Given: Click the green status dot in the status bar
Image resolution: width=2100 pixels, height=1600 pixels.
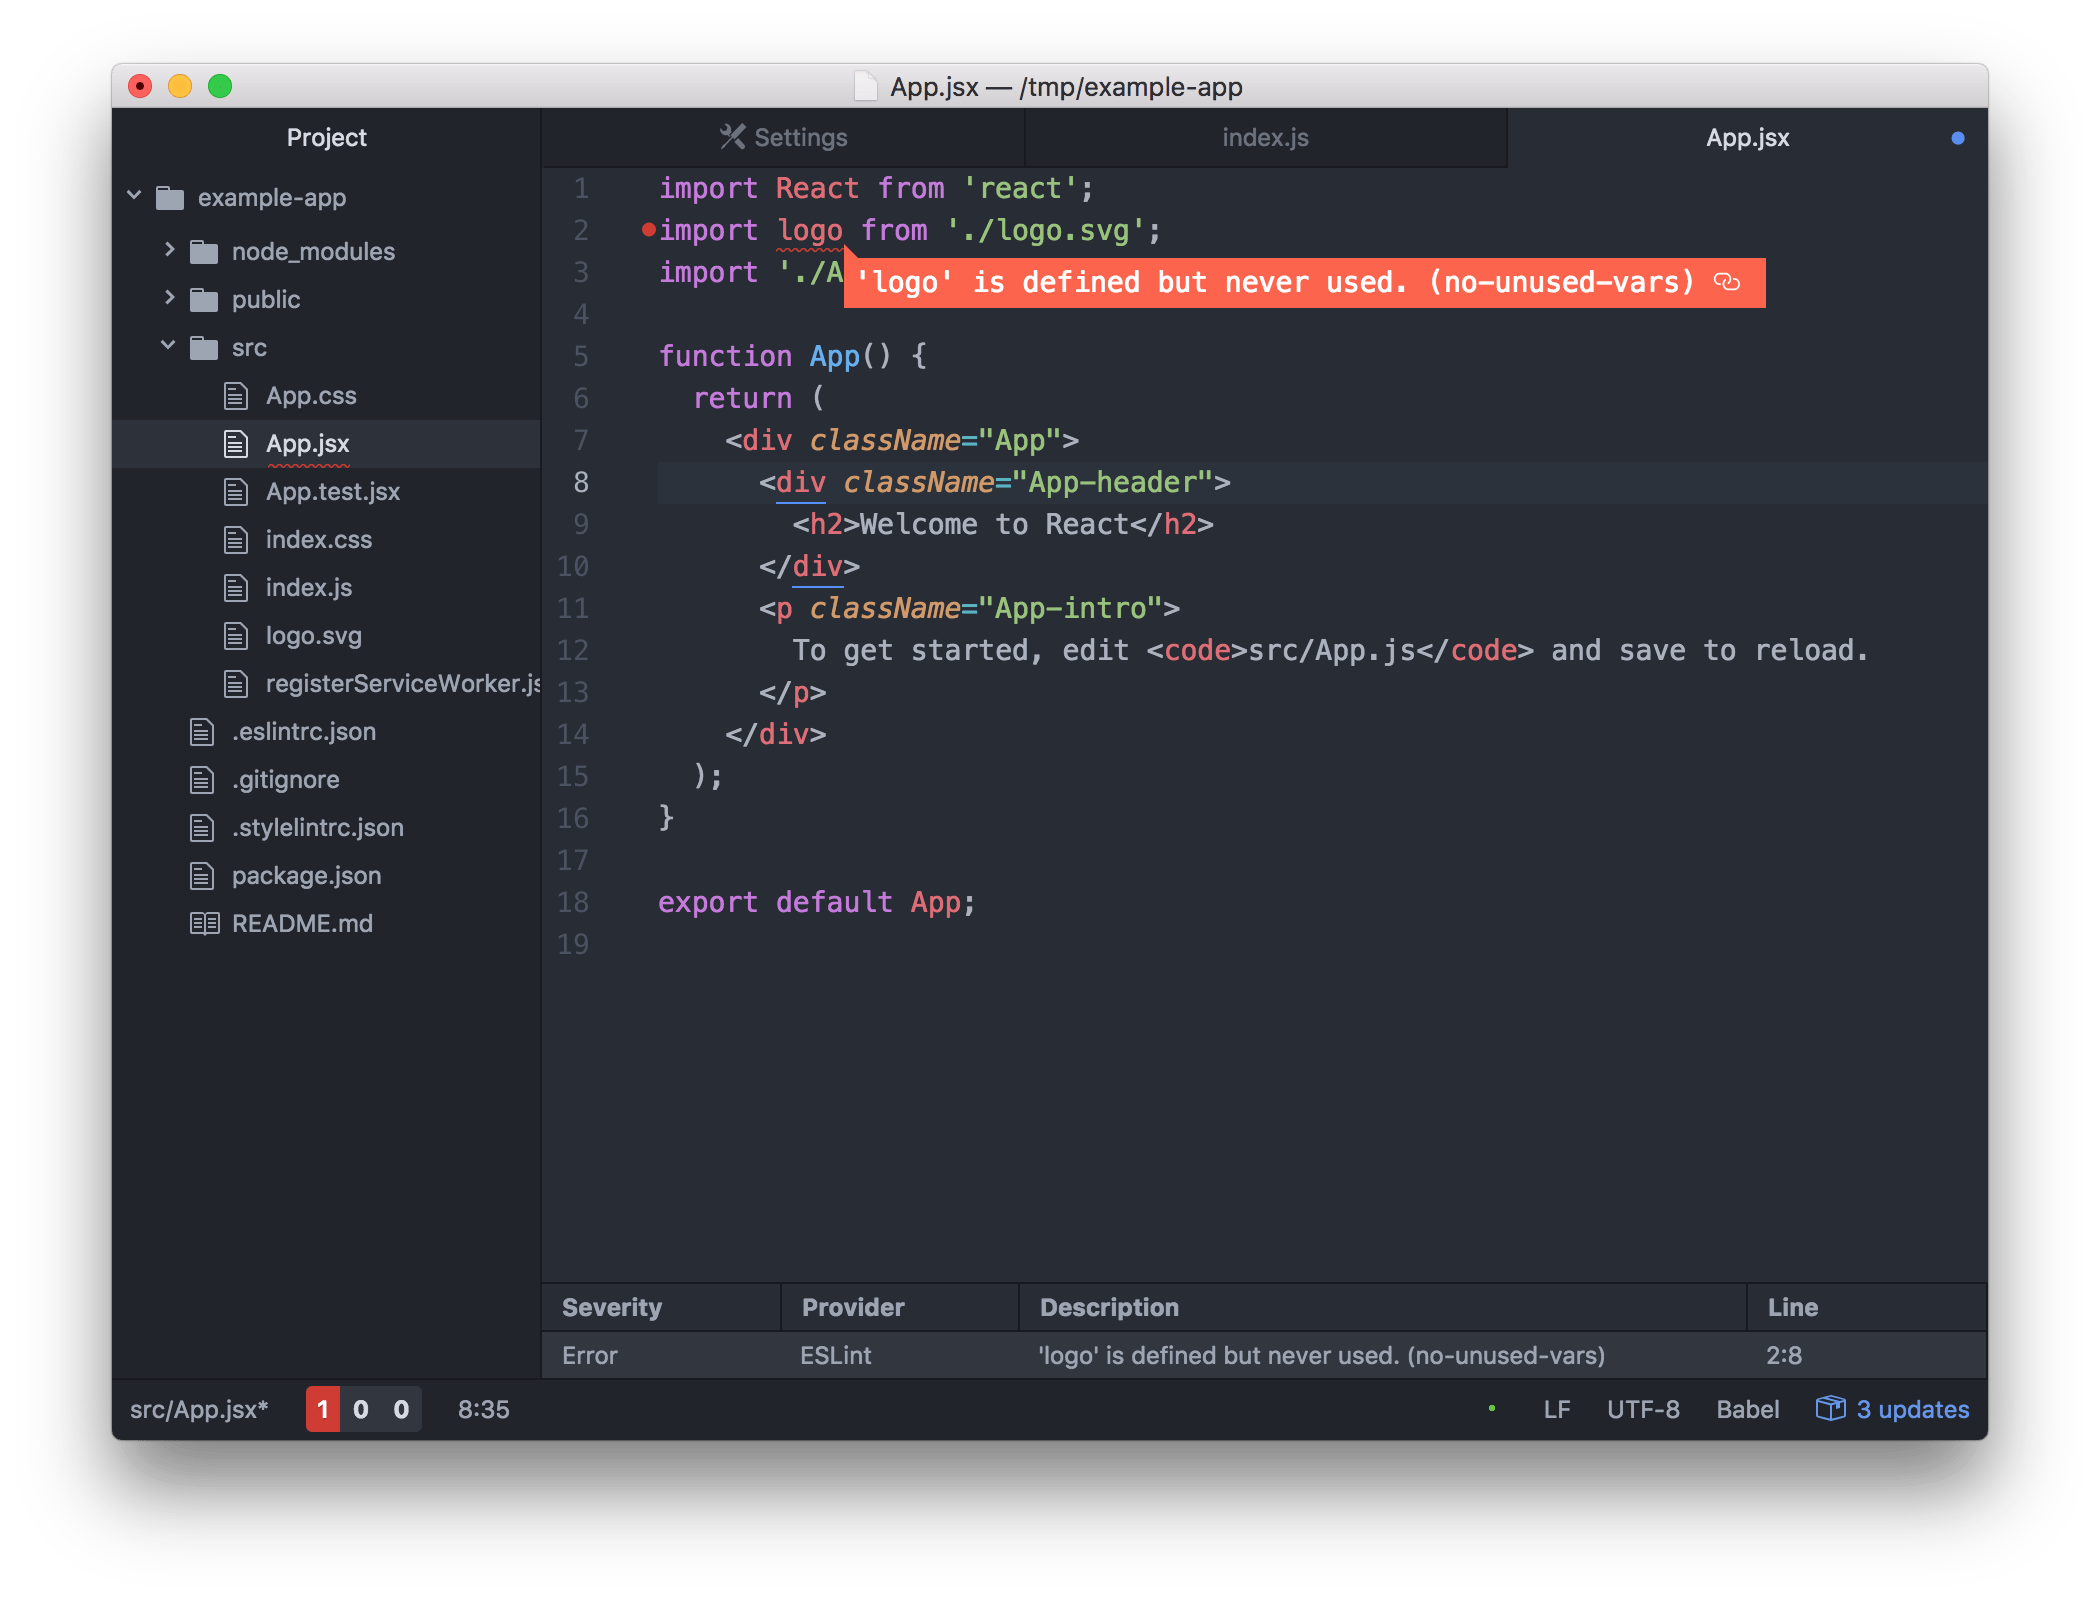Looking at the screenshot, I should (x=1493, y=1409).
